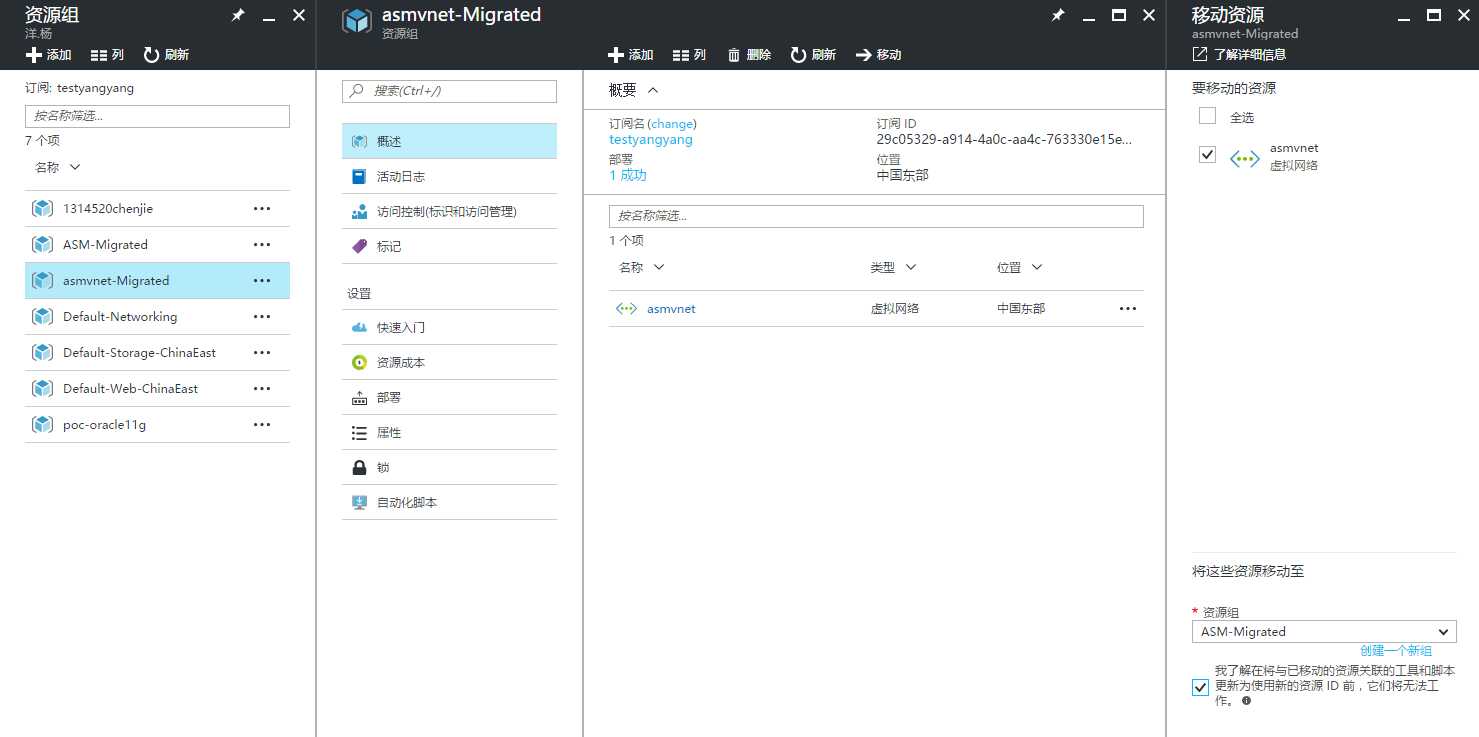Image resolution: width=1479 pixels, height=737 pixels.
Task: Toggle the resource ID acknowledgment checkbox
Action: coord(1200,687)
